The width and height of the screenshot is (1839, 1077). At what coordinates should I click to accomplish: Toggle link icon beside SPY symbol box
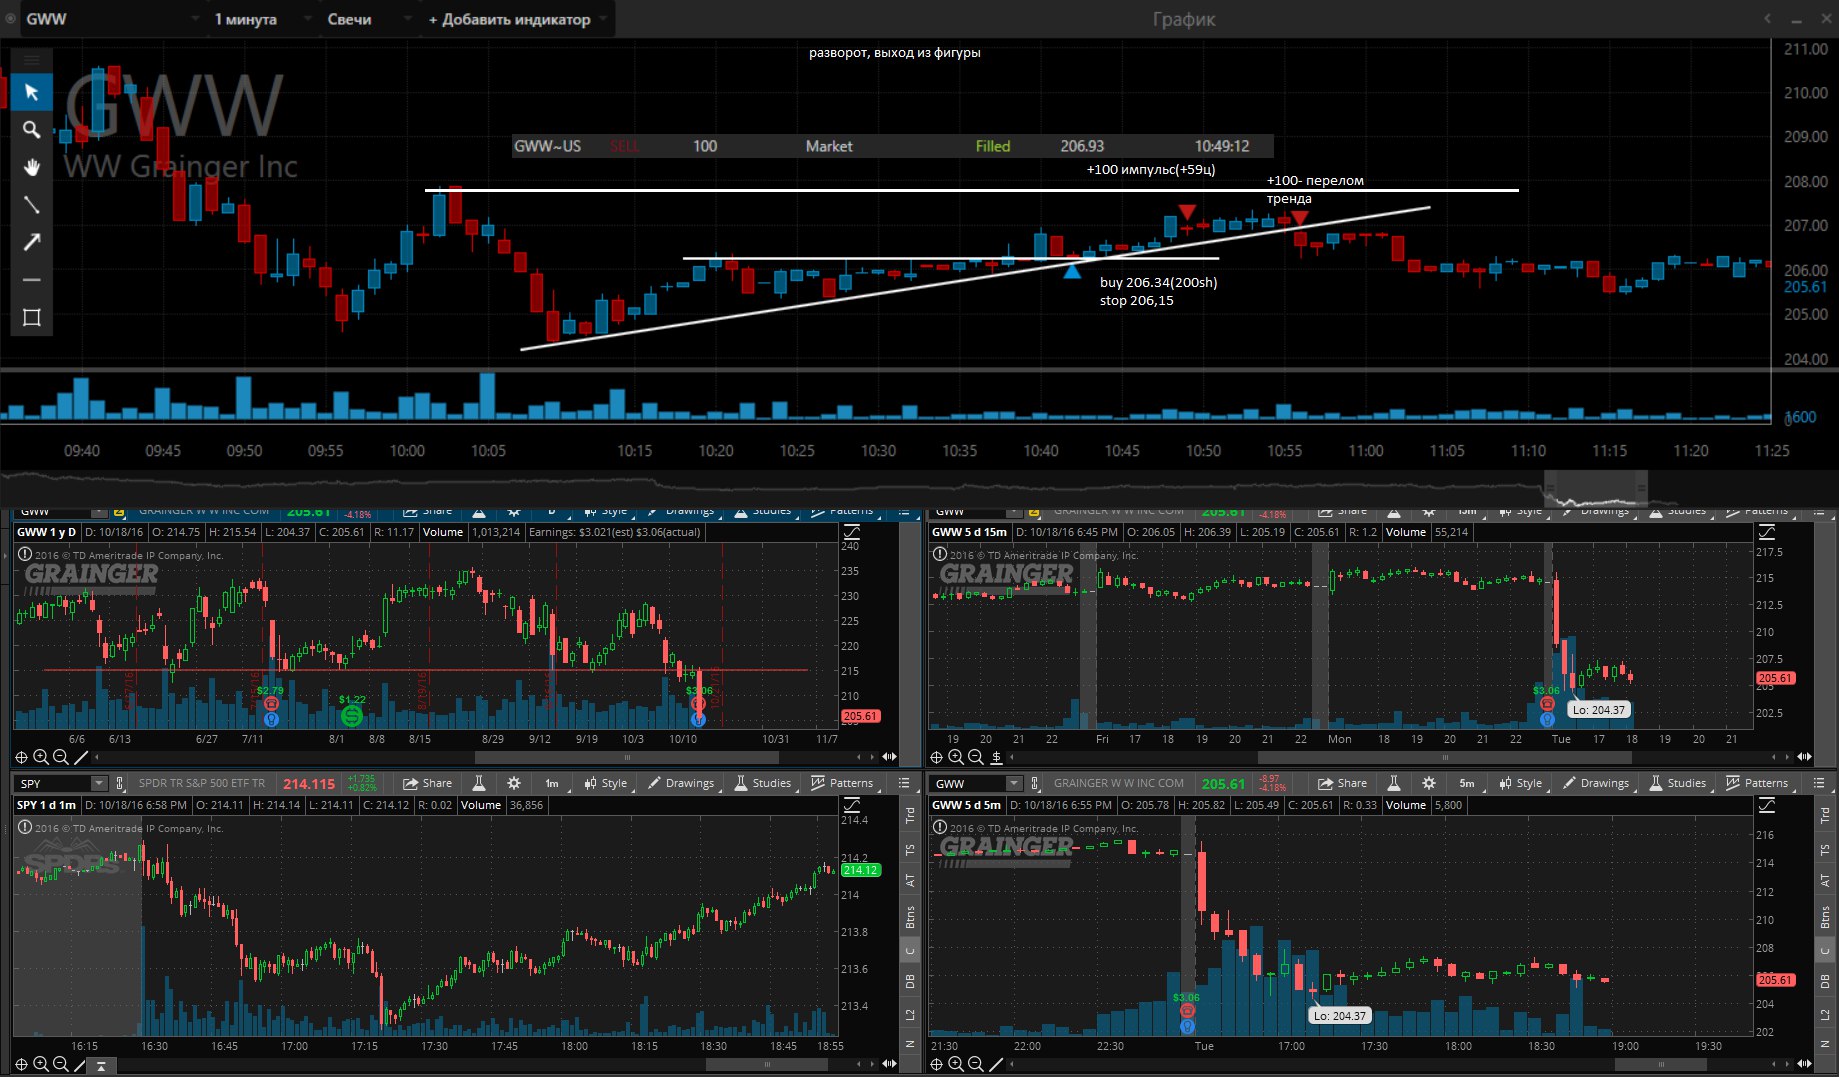click(x=120, y=783)
